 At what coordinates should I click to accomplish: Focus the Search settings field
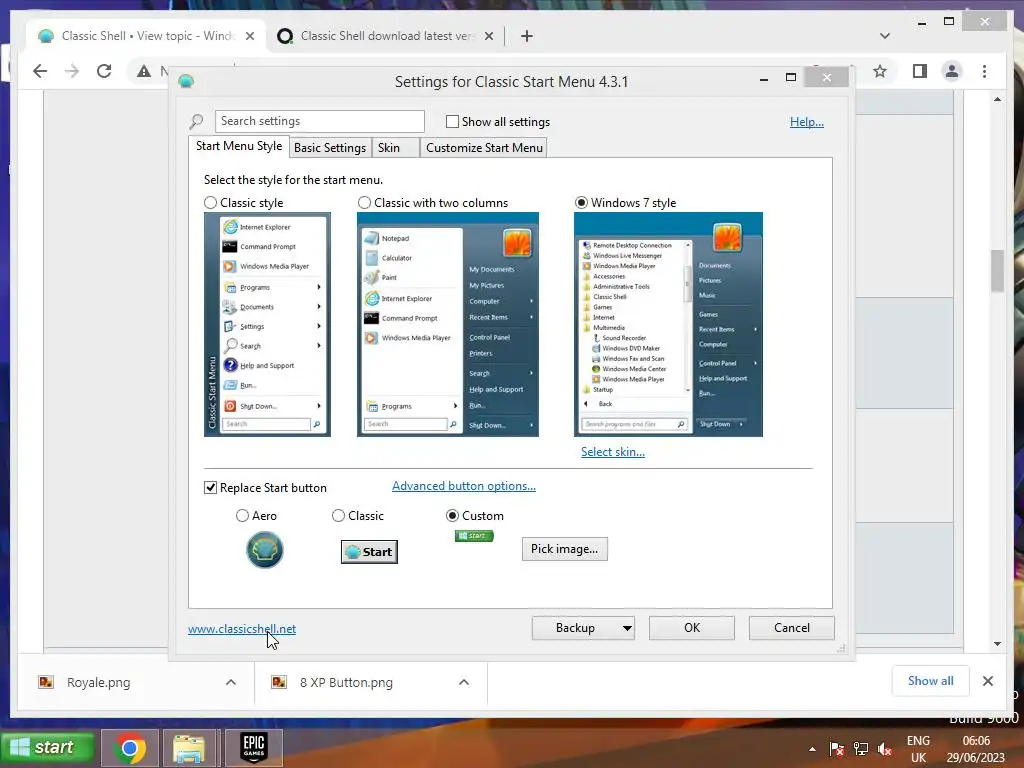click(x=319, y=121)
